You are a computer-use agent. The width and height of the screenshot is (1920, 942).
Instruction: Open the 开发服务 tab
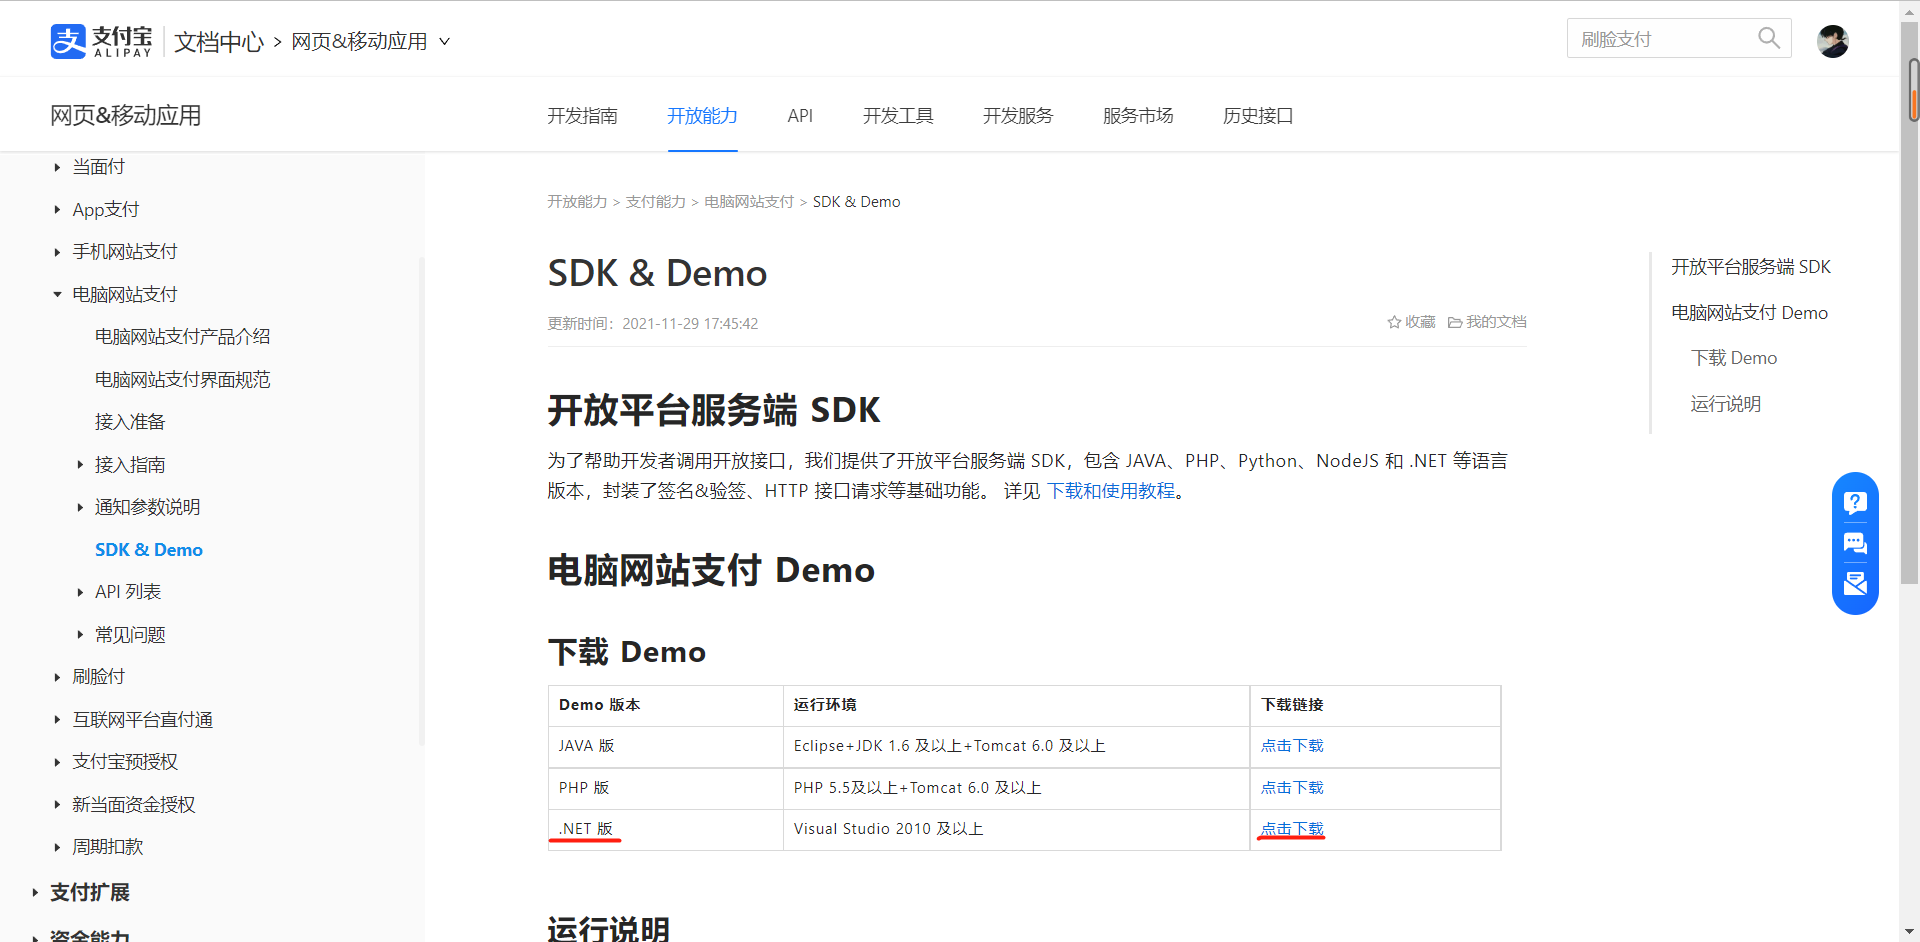coord(1018,116)
